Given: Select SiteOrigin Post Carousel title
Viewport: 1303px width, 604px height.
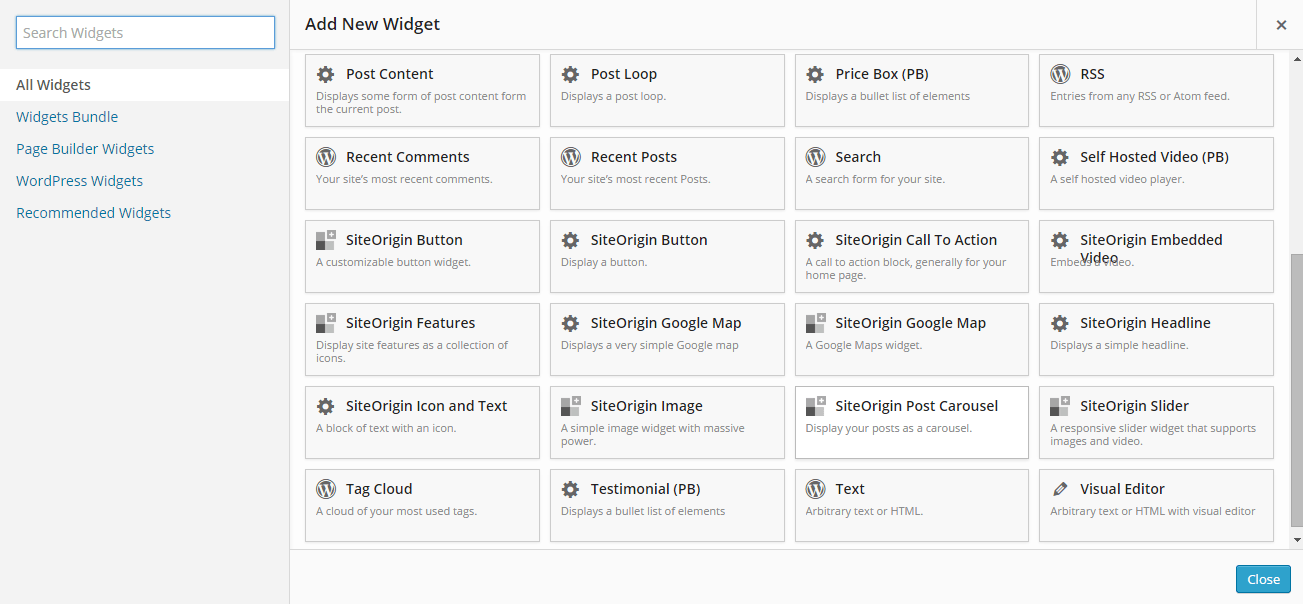Looking at the screenshot, I should (x=916, y=406).
